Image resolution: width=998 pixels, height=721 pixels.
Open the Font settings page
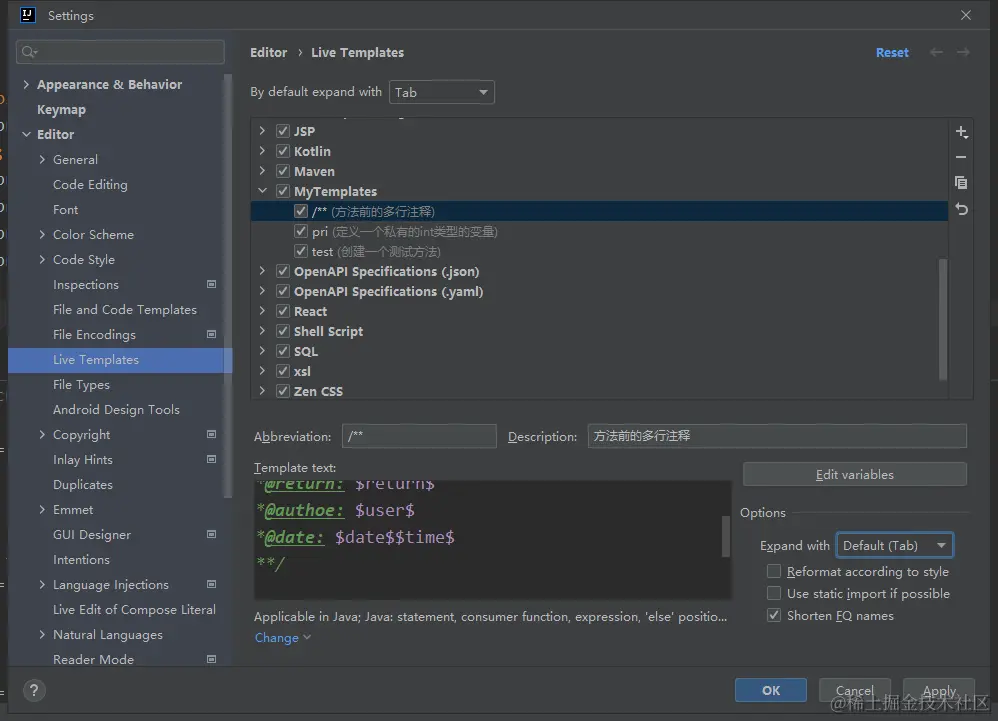66,209
